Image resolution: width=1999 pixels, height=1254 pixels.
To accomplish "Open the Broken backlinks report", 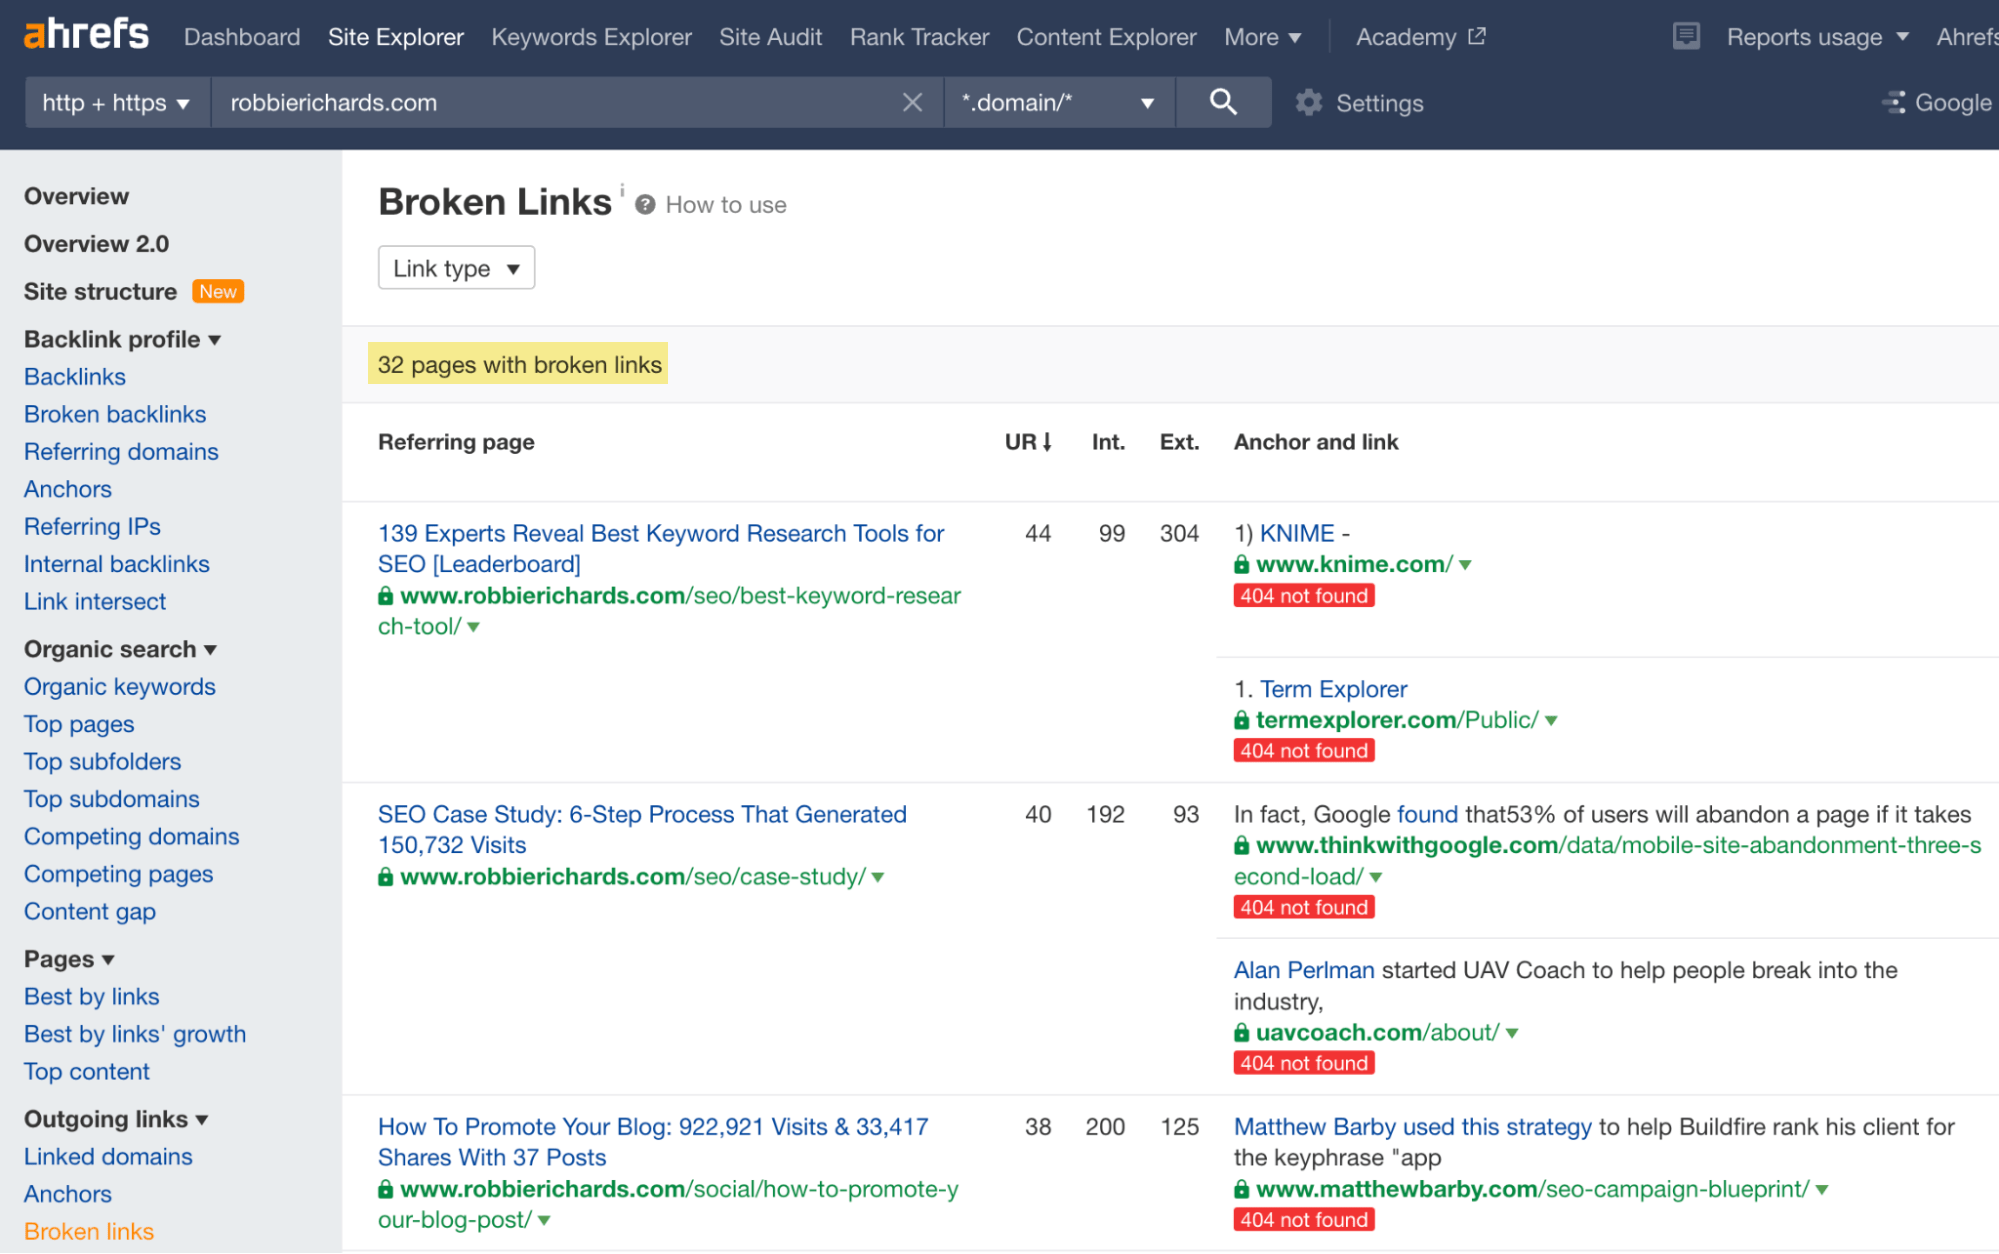I will click(114, 413).
